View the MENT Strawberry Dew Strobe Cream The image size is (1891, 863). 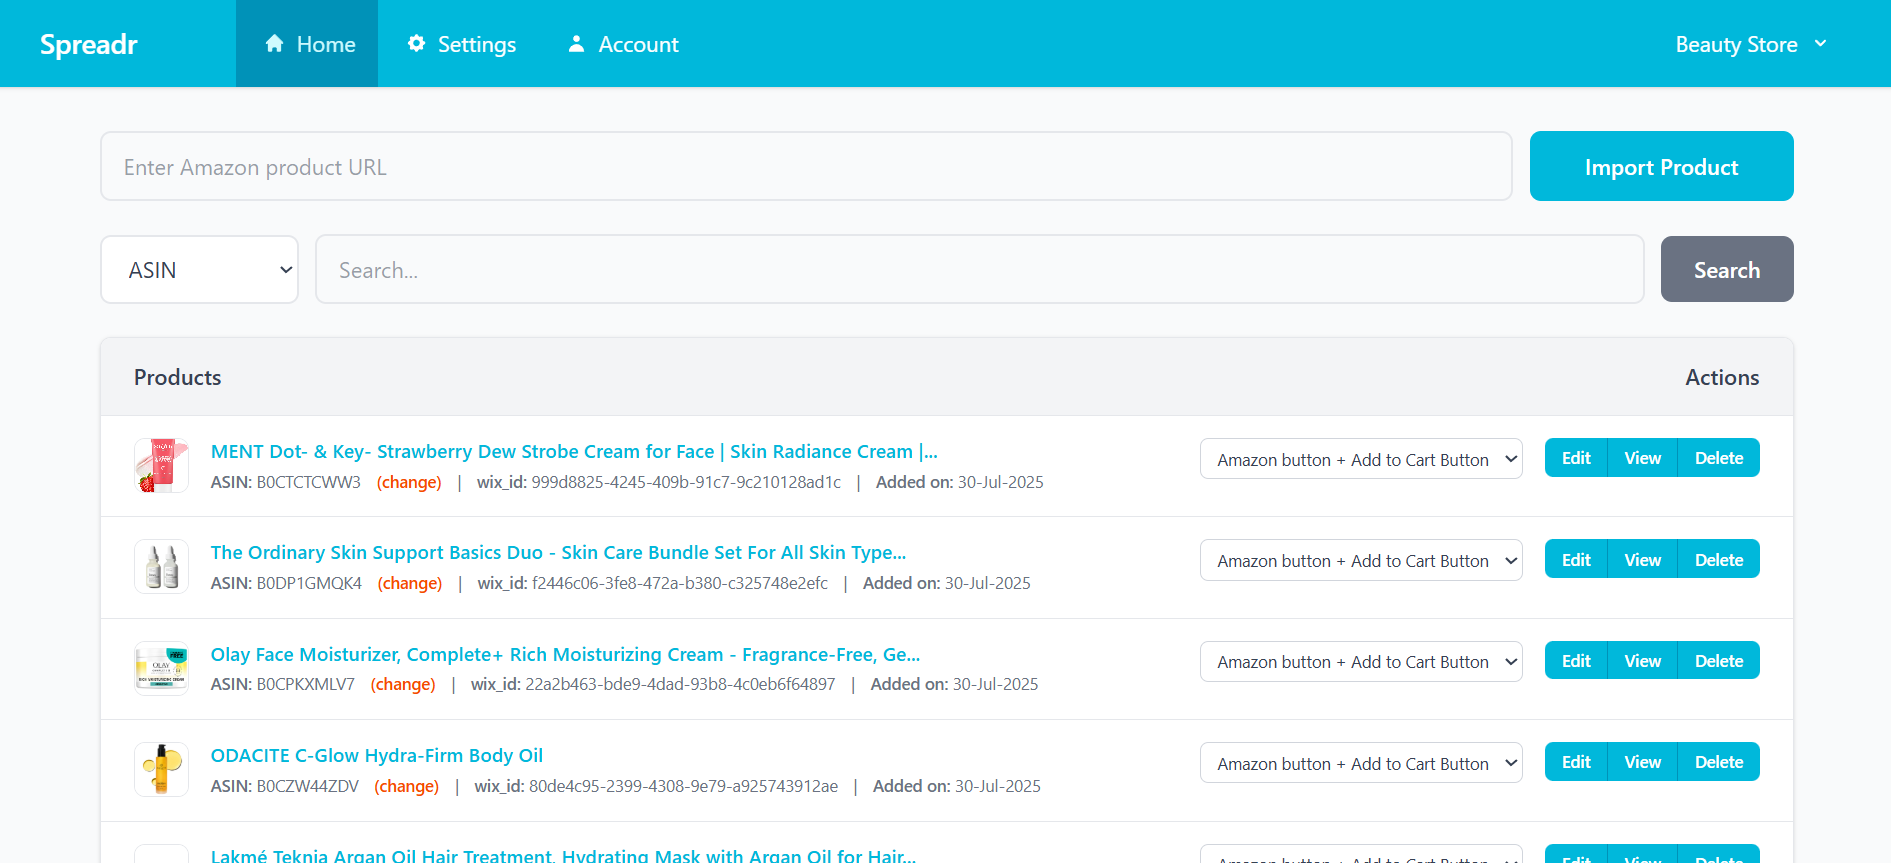coord(1642,458)
